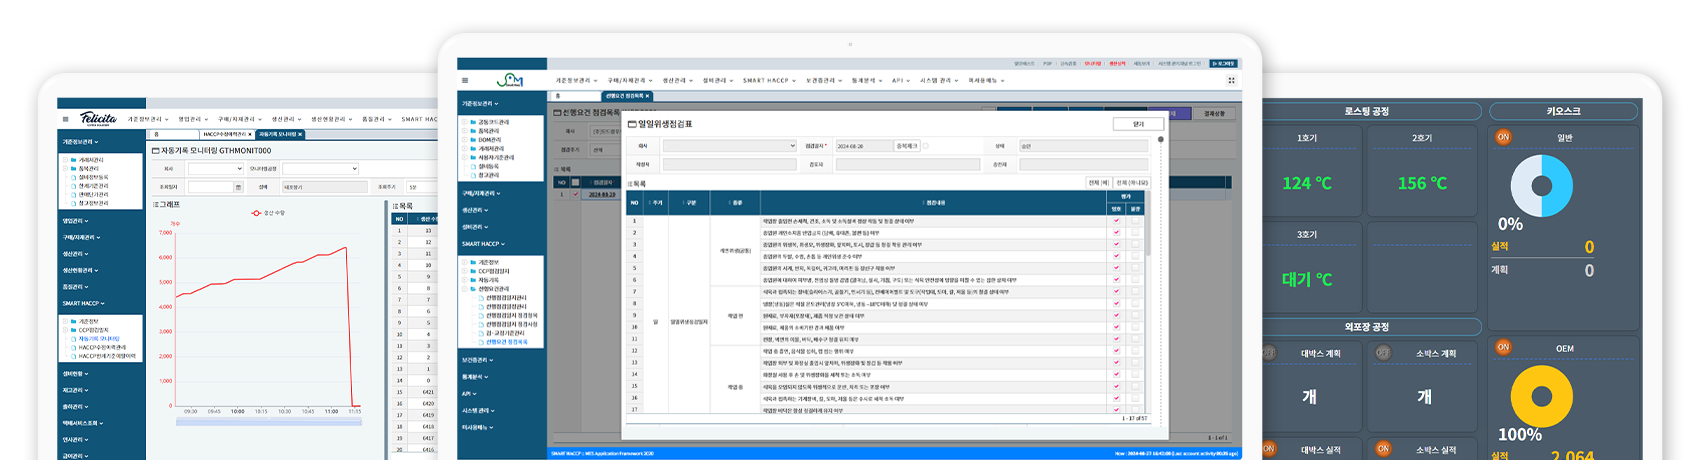
Task: Uncheck 양호 checkbox for row 10 in dialog
Action: tap(1116, 327)
